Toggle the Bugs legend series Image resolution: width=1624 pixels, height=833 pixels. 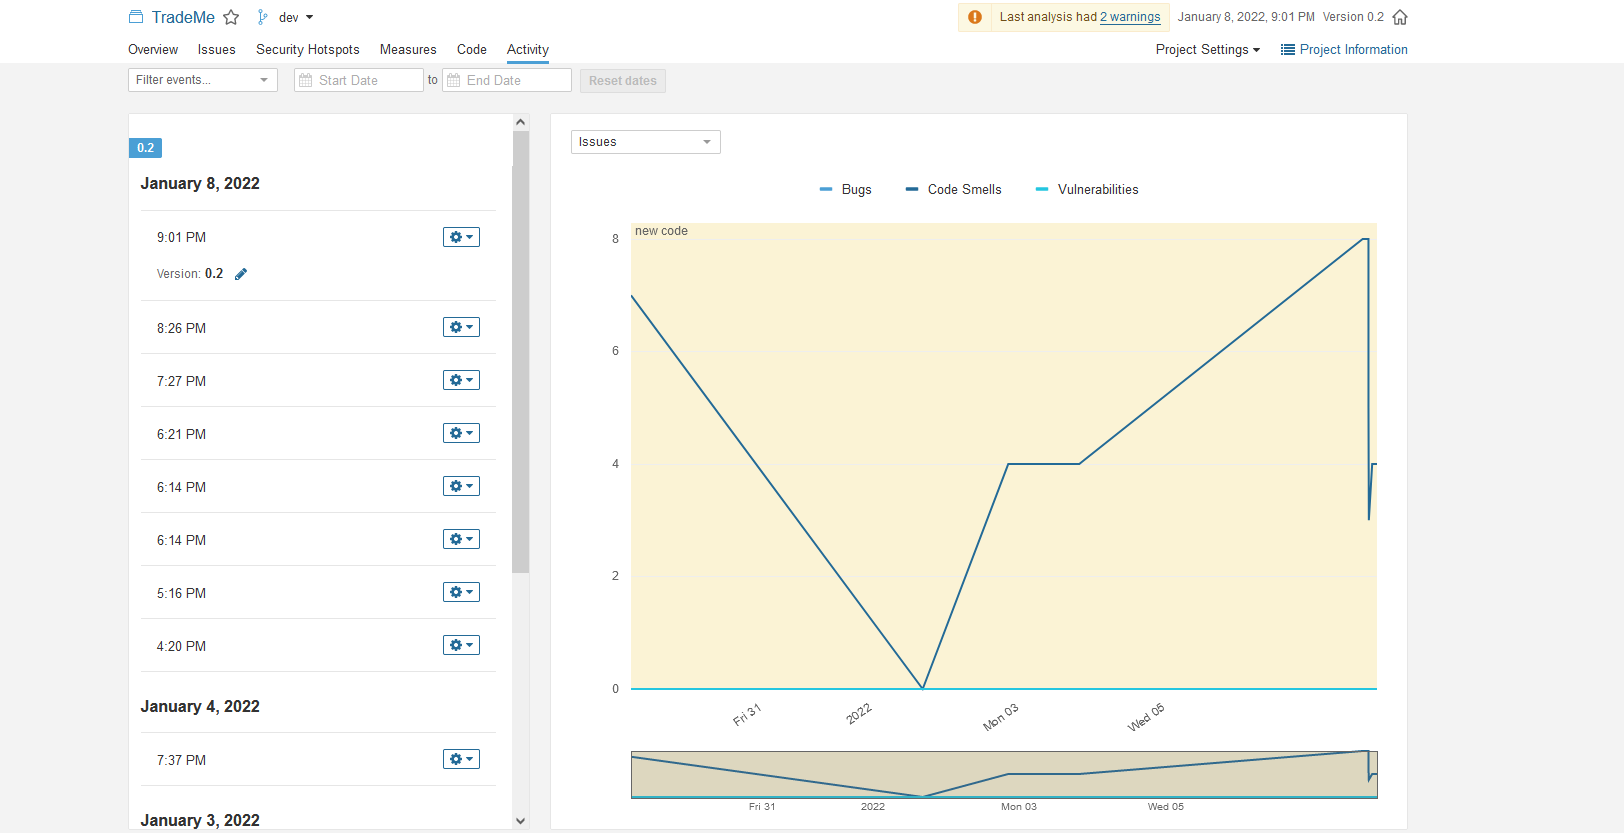[845, 189]
